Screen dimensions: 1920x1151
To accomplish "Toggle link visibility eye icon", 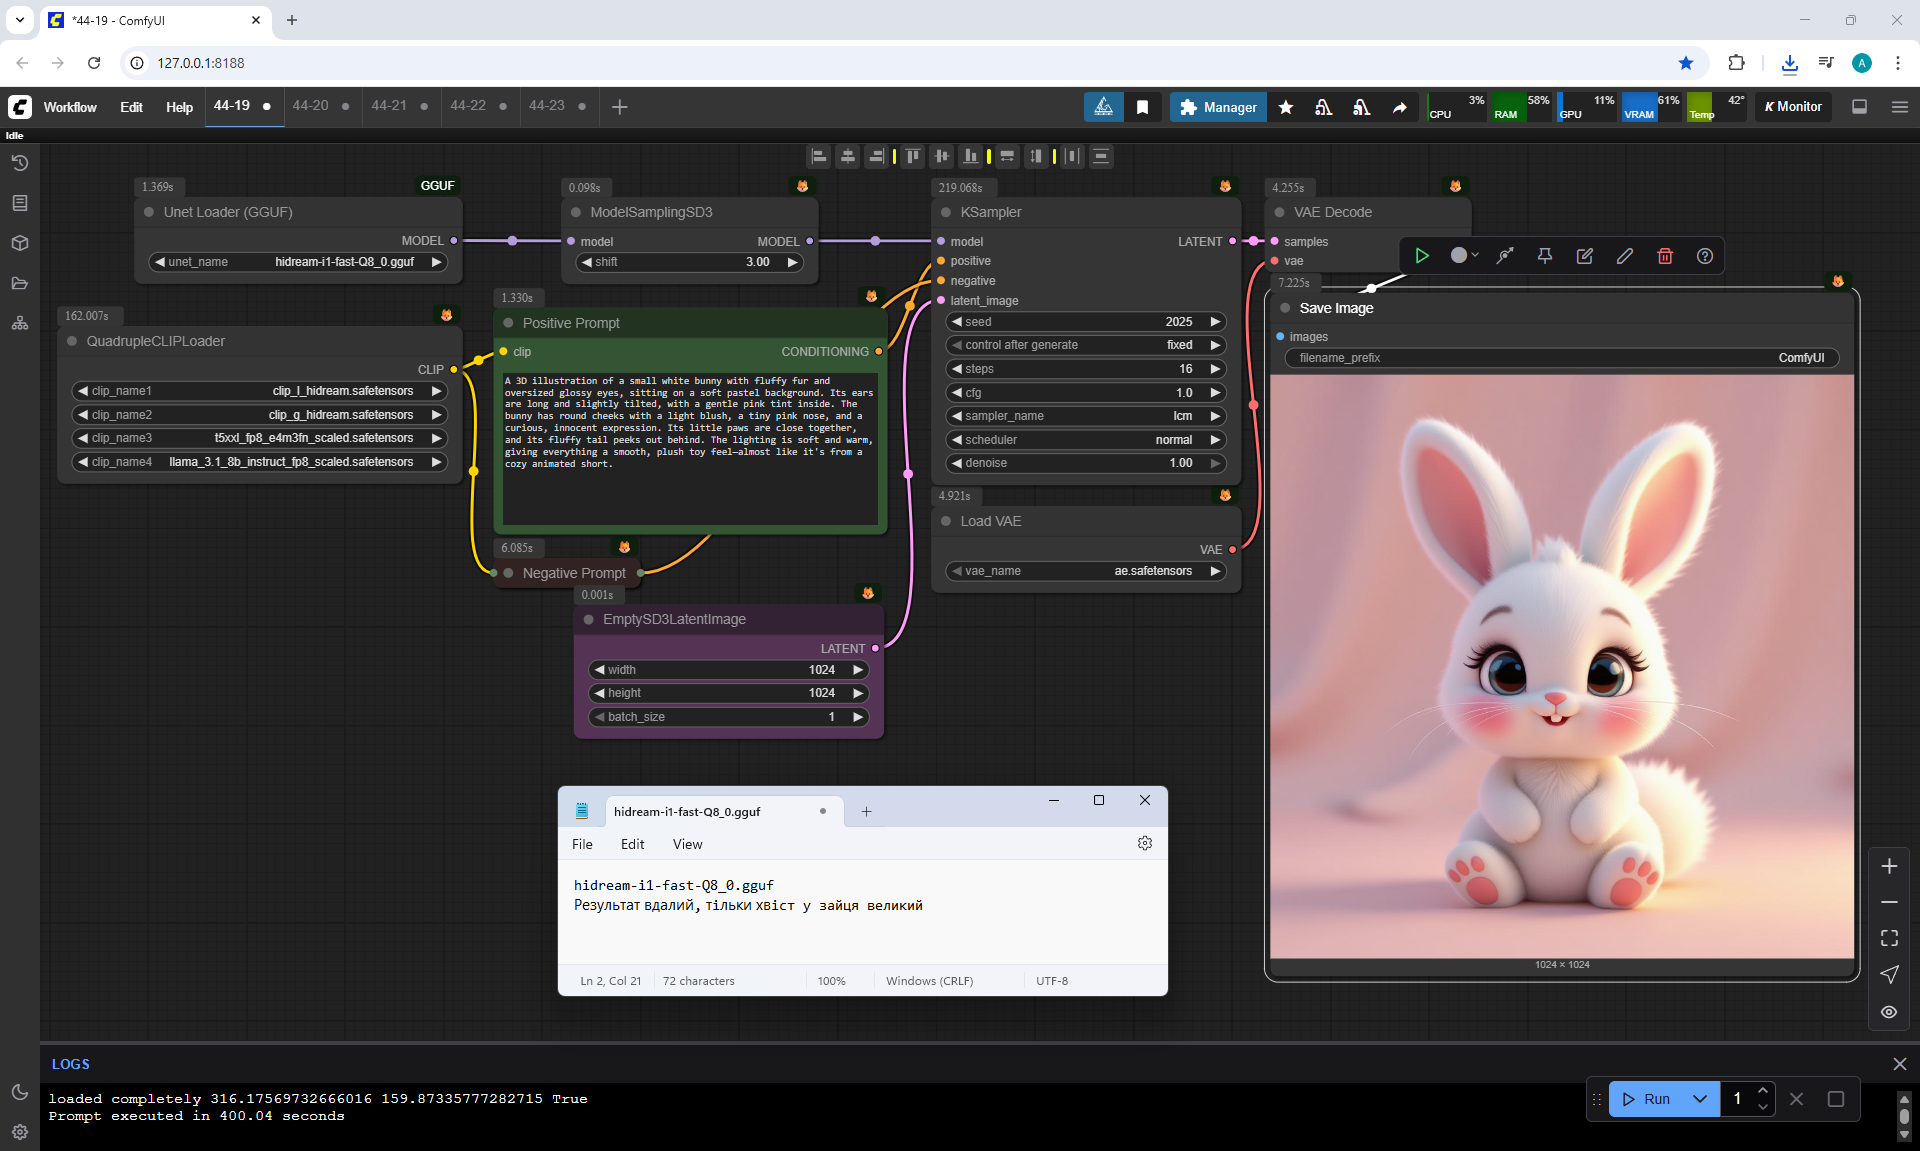I will pos(1889,1012).
